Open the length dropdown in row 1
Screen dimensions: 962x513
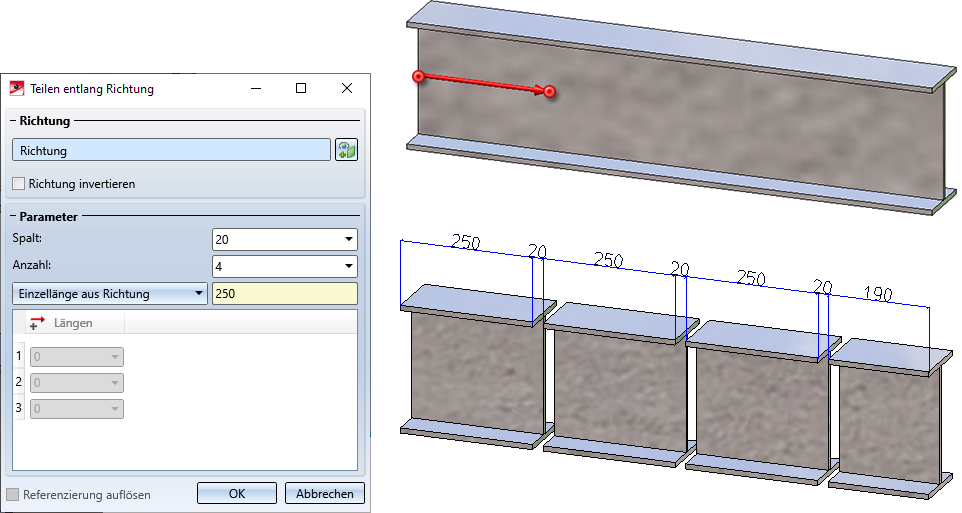click(x=77, y=357)
